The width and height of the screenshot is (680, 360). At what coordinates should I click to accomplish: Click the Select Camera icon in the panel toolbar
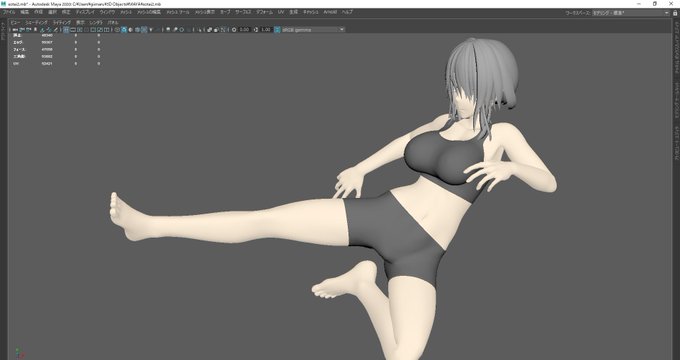pos(15,29)
